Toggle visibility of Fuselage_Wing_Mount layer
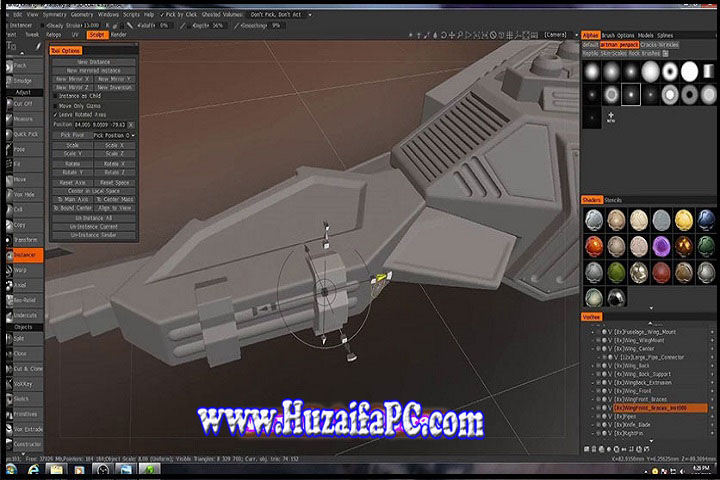The height and width of the screenshot is (480, 720). tap(604, 332)
